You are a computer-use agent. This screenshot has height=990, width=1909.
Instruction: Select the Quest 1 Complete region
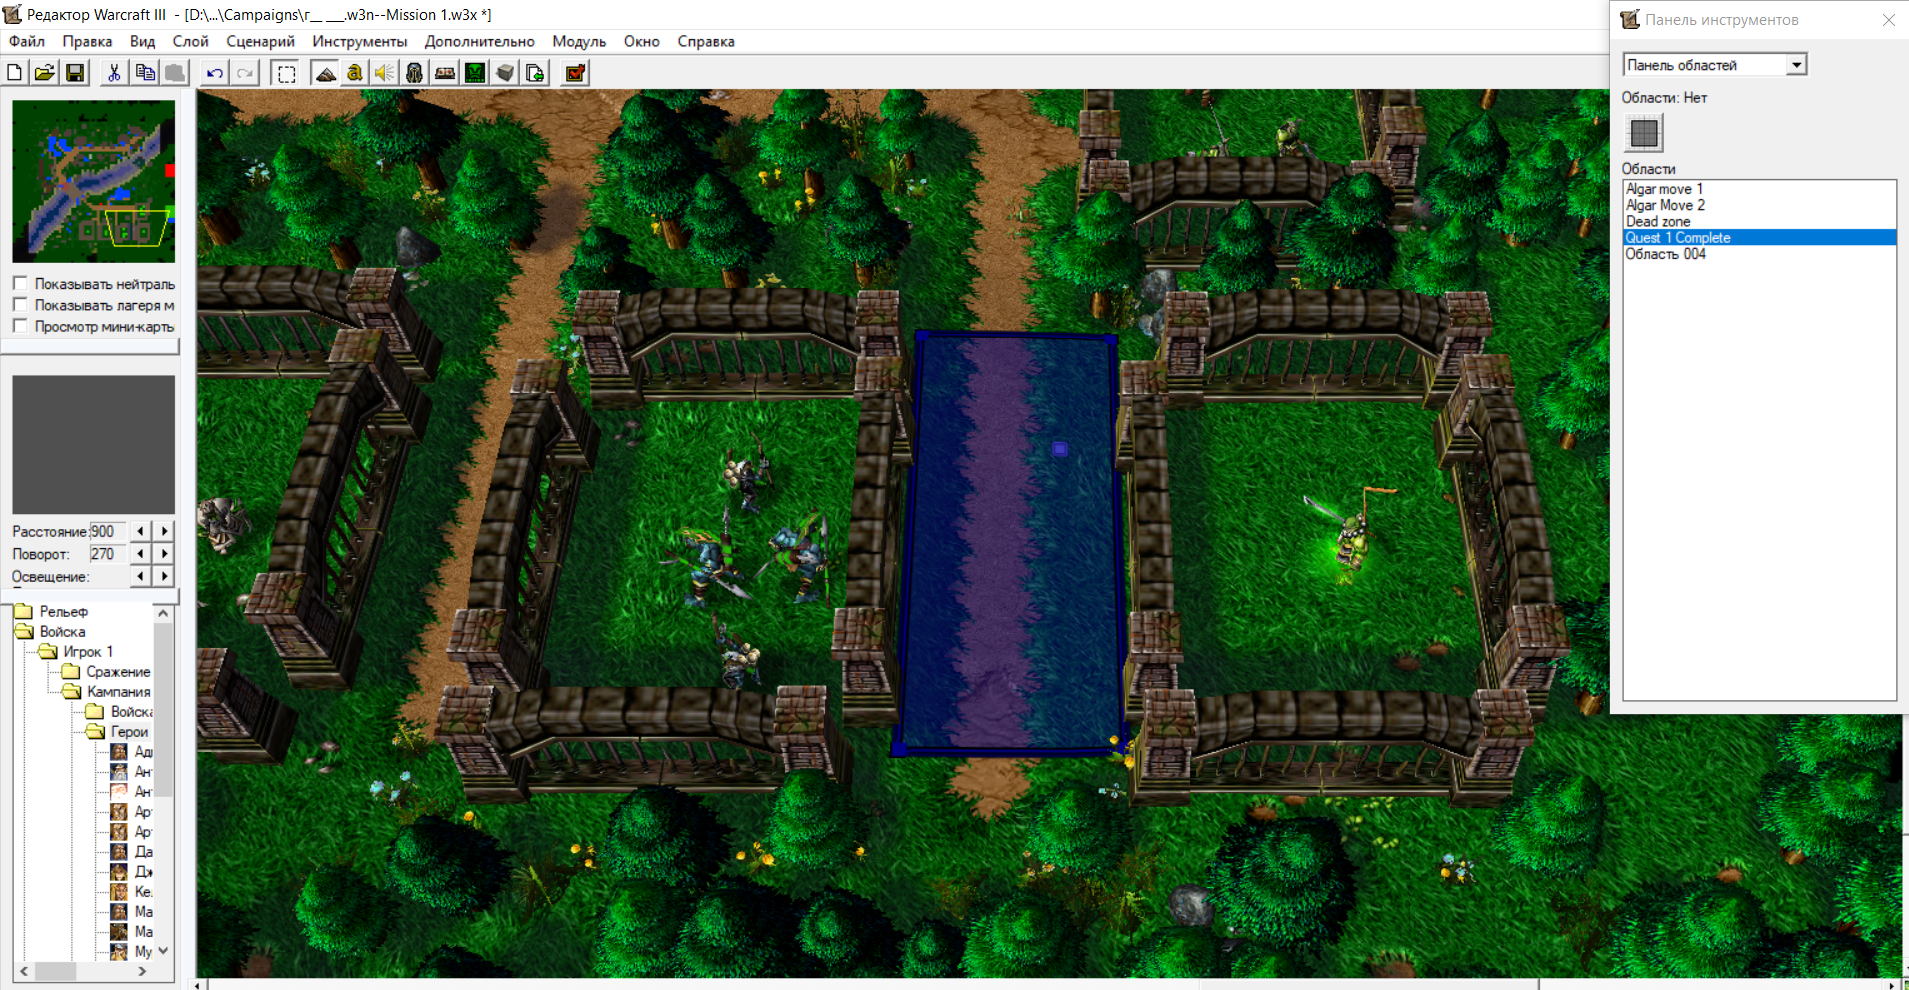(1759, 237)
